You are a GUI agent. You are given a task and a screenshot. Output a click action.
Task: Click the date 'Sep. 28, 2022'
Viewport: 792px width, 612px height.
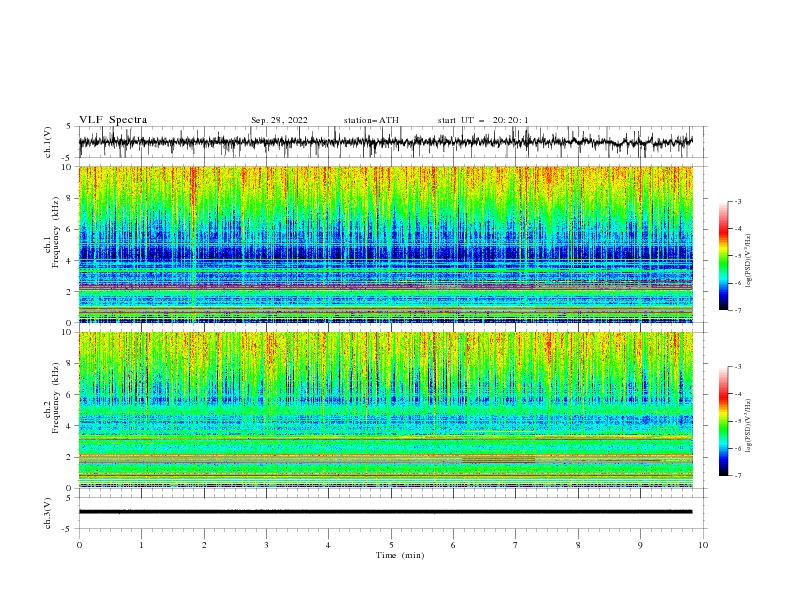(279, 120)
